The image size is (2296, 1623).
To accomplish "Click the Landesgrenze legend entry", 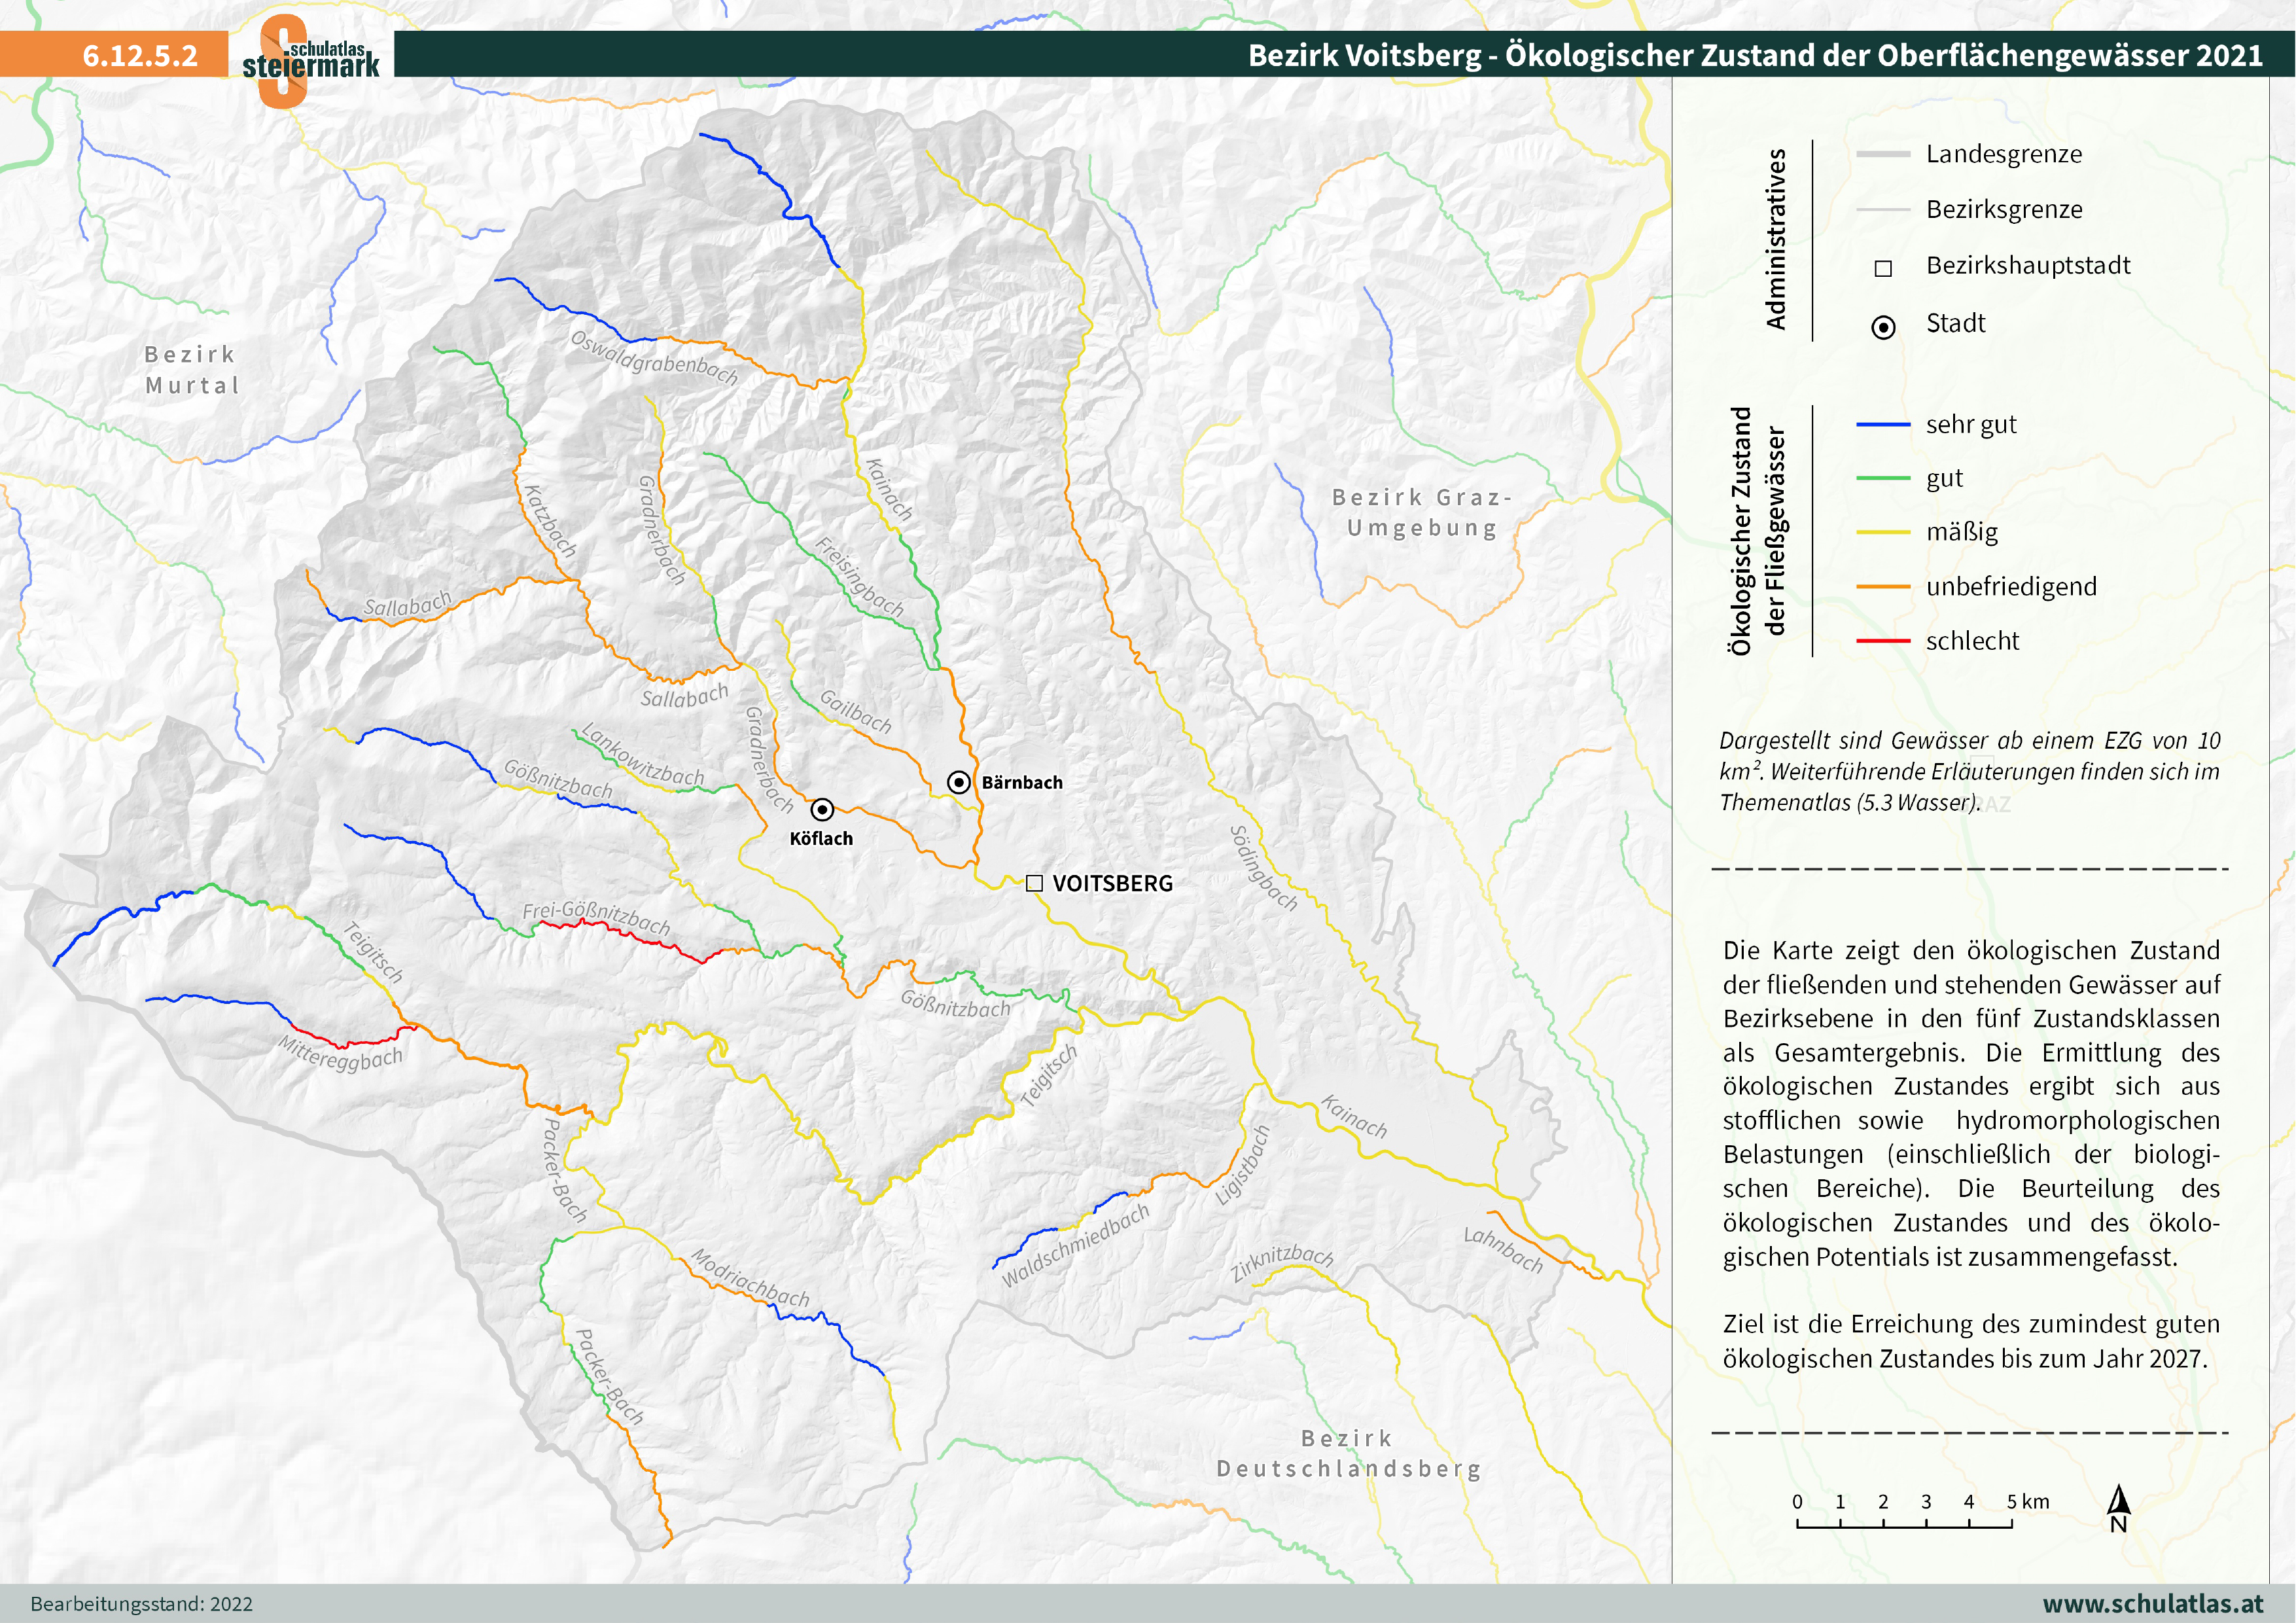I will point(2003,154).
